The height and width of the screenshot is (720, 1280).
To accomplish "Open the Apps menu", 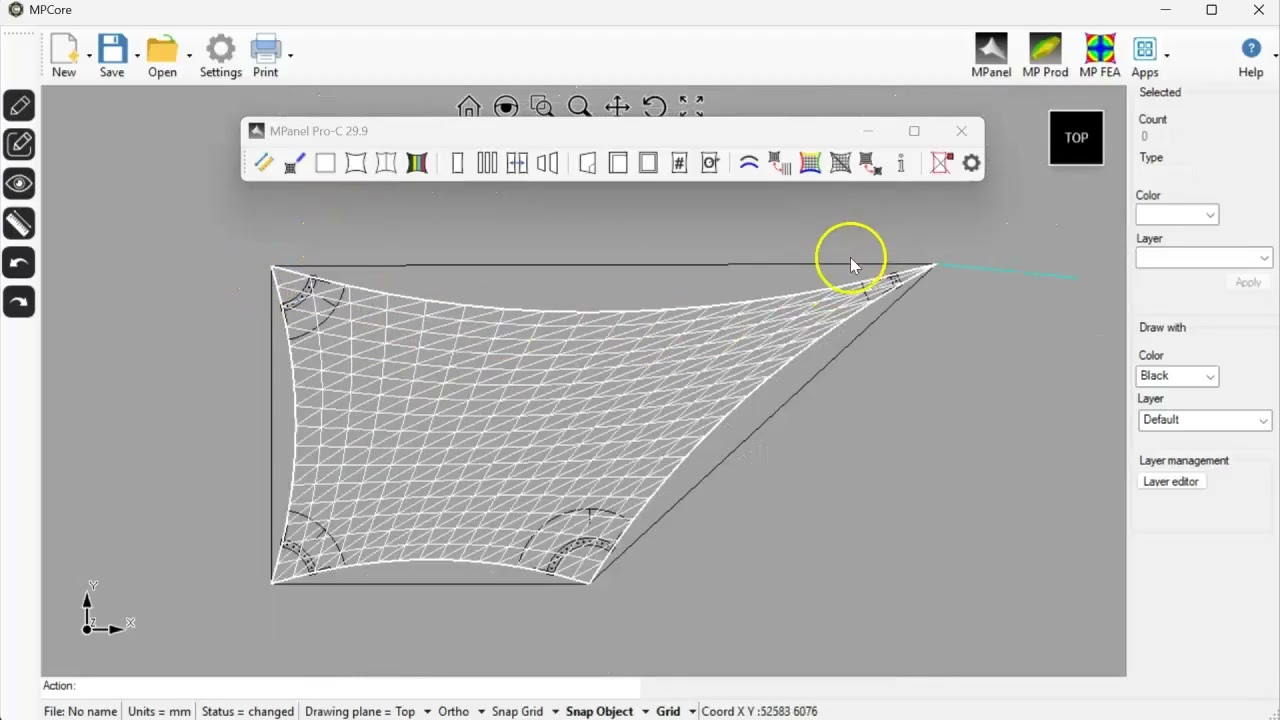I will tap(1145, 55).
